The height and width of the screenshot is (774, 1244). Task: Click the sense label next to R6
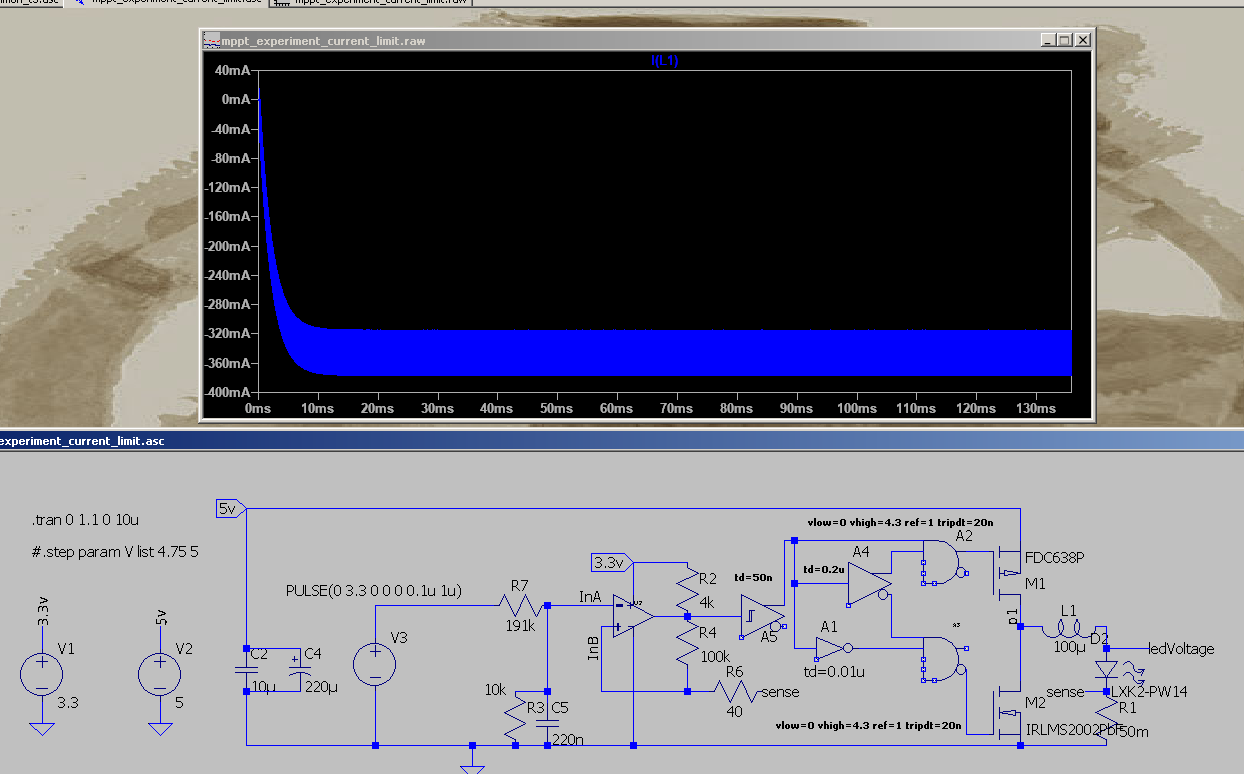780,691
